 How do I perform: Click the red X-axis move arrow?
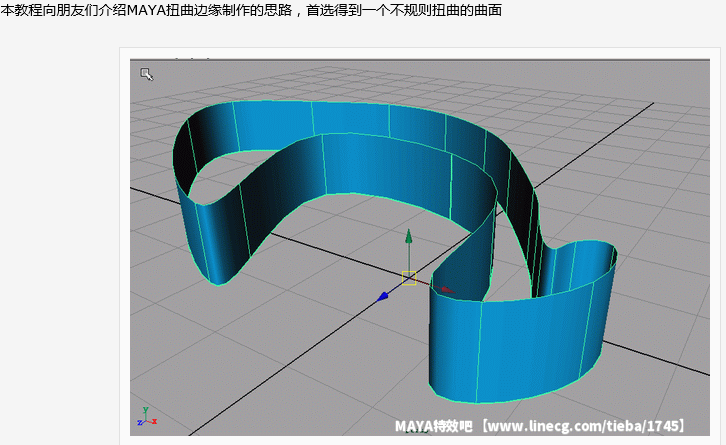pos(446,290)
